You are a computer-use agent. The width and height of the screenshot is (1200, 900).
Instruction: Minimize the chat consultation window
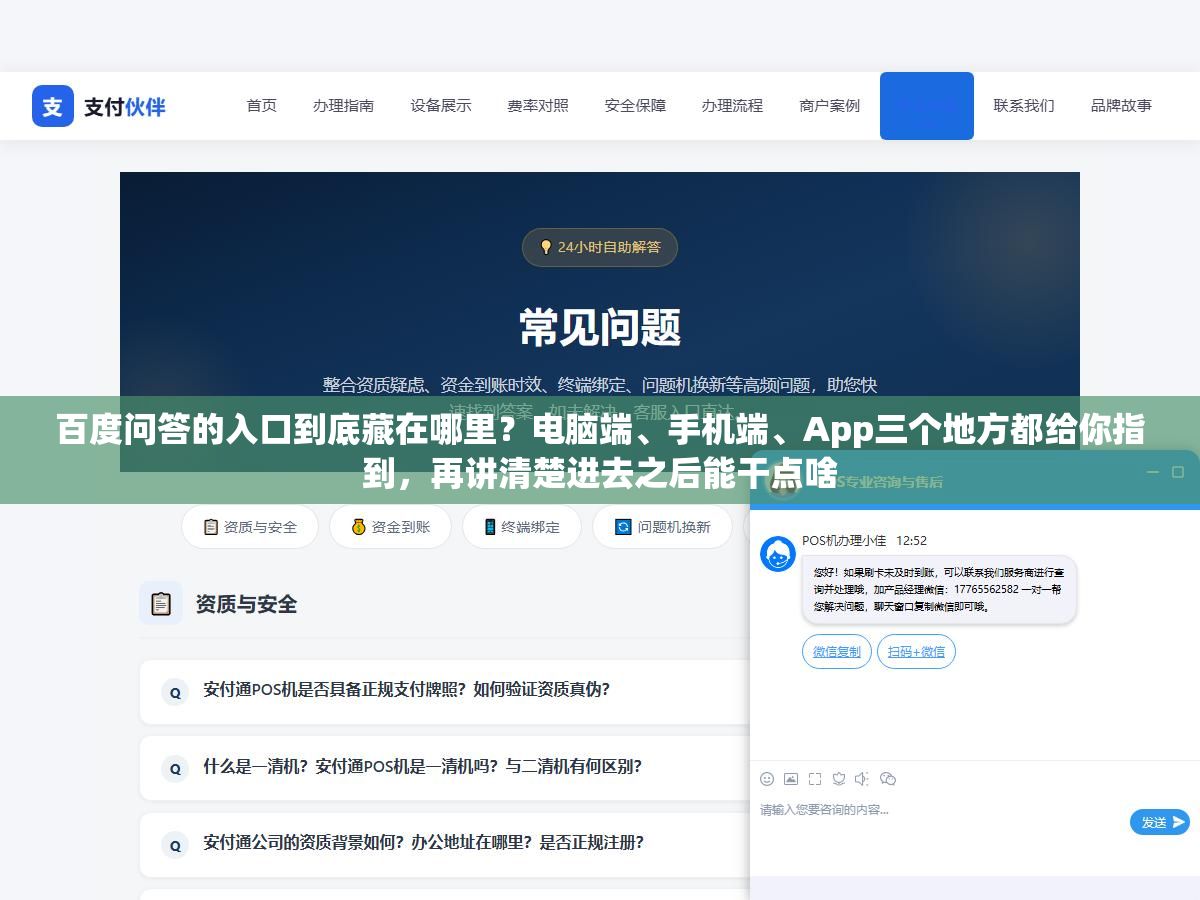pos(1152,472)
